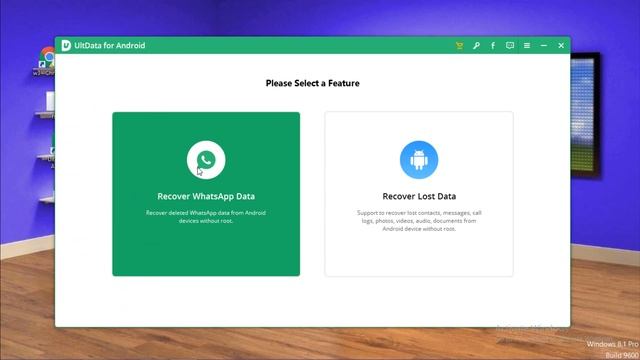Click the blue Android robot icon

point(419,160)
